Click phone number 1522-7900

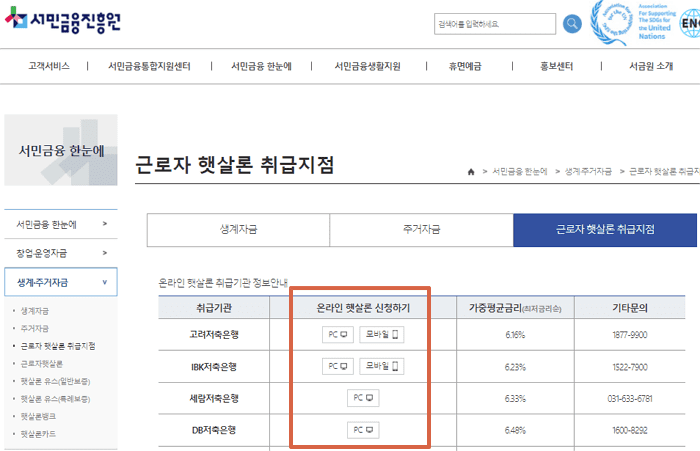click(x=630, y=367)
